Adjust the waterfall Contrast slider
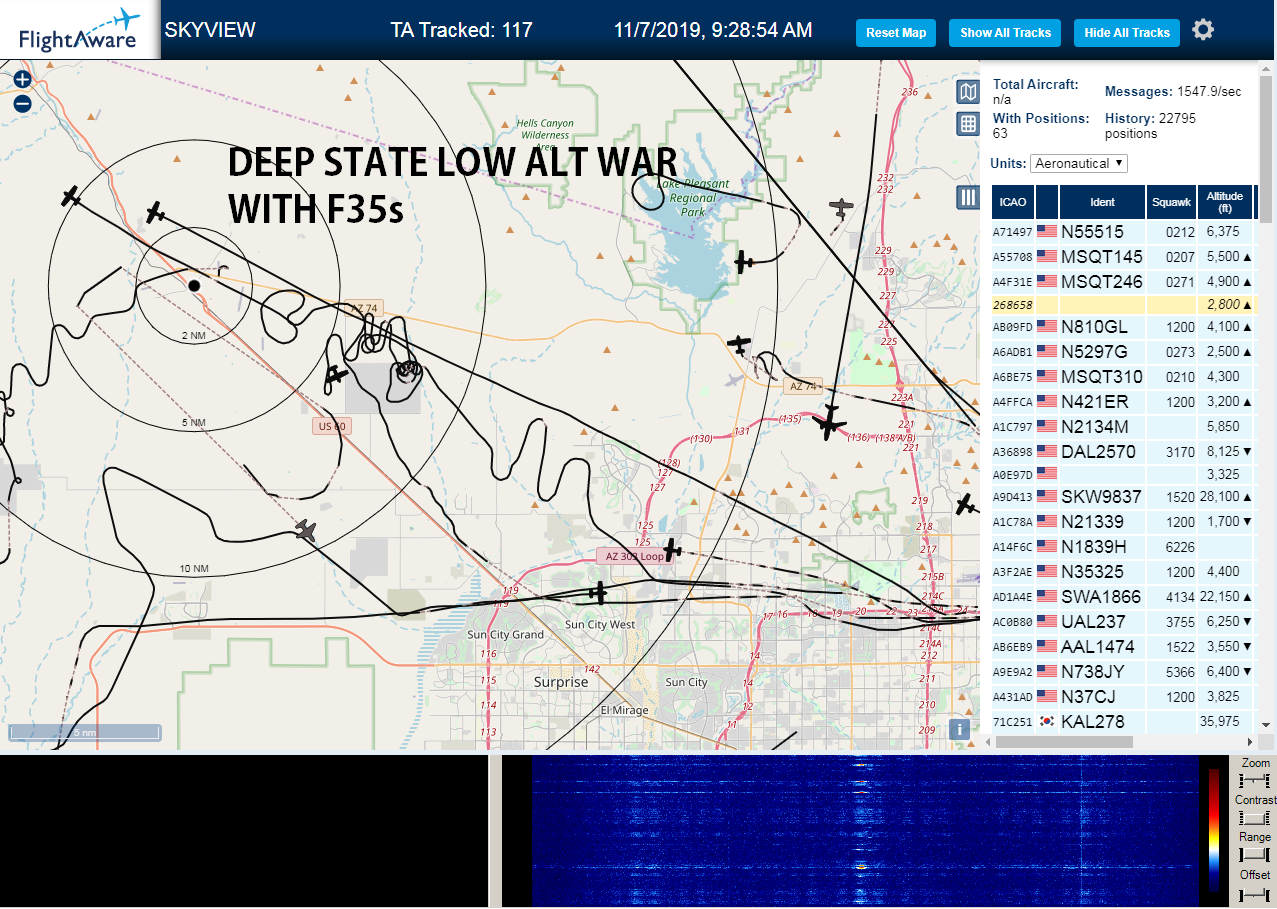 coord(1254,818)
